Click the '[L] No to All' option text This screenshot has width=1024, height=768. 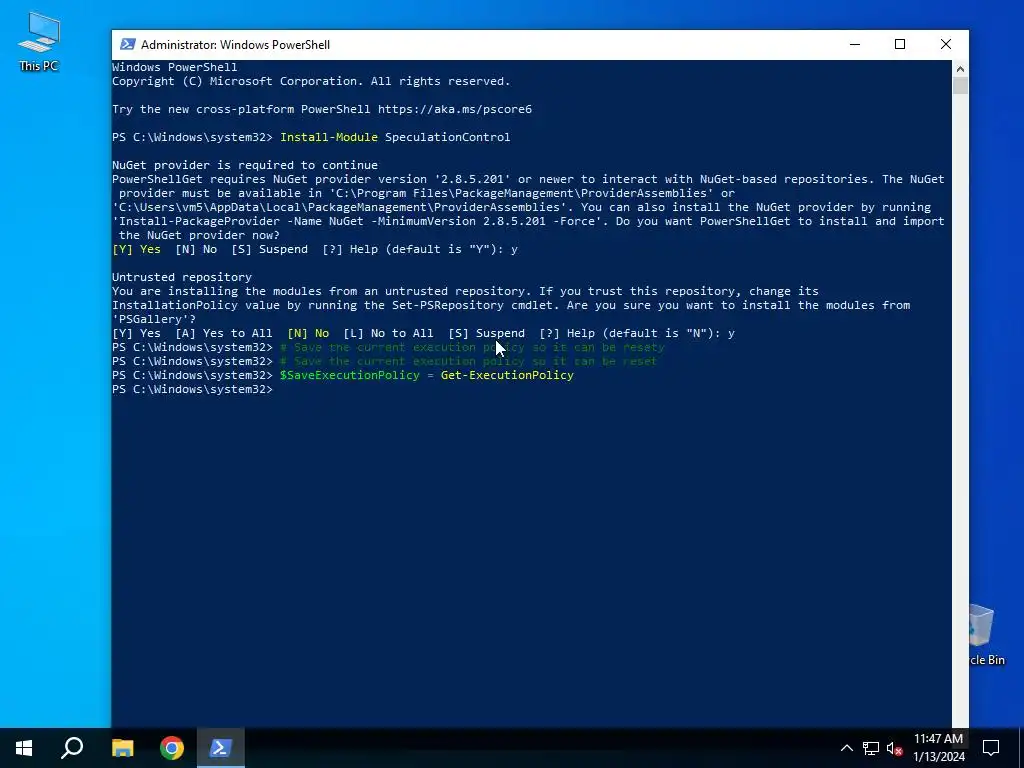pos(389,333)
